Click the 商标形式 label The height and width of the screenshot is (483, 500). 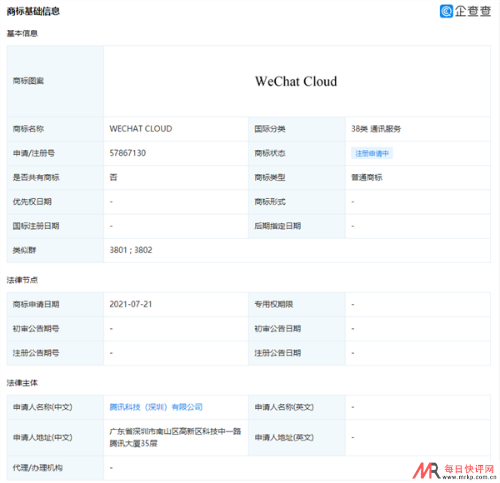[x=270, y=202]
